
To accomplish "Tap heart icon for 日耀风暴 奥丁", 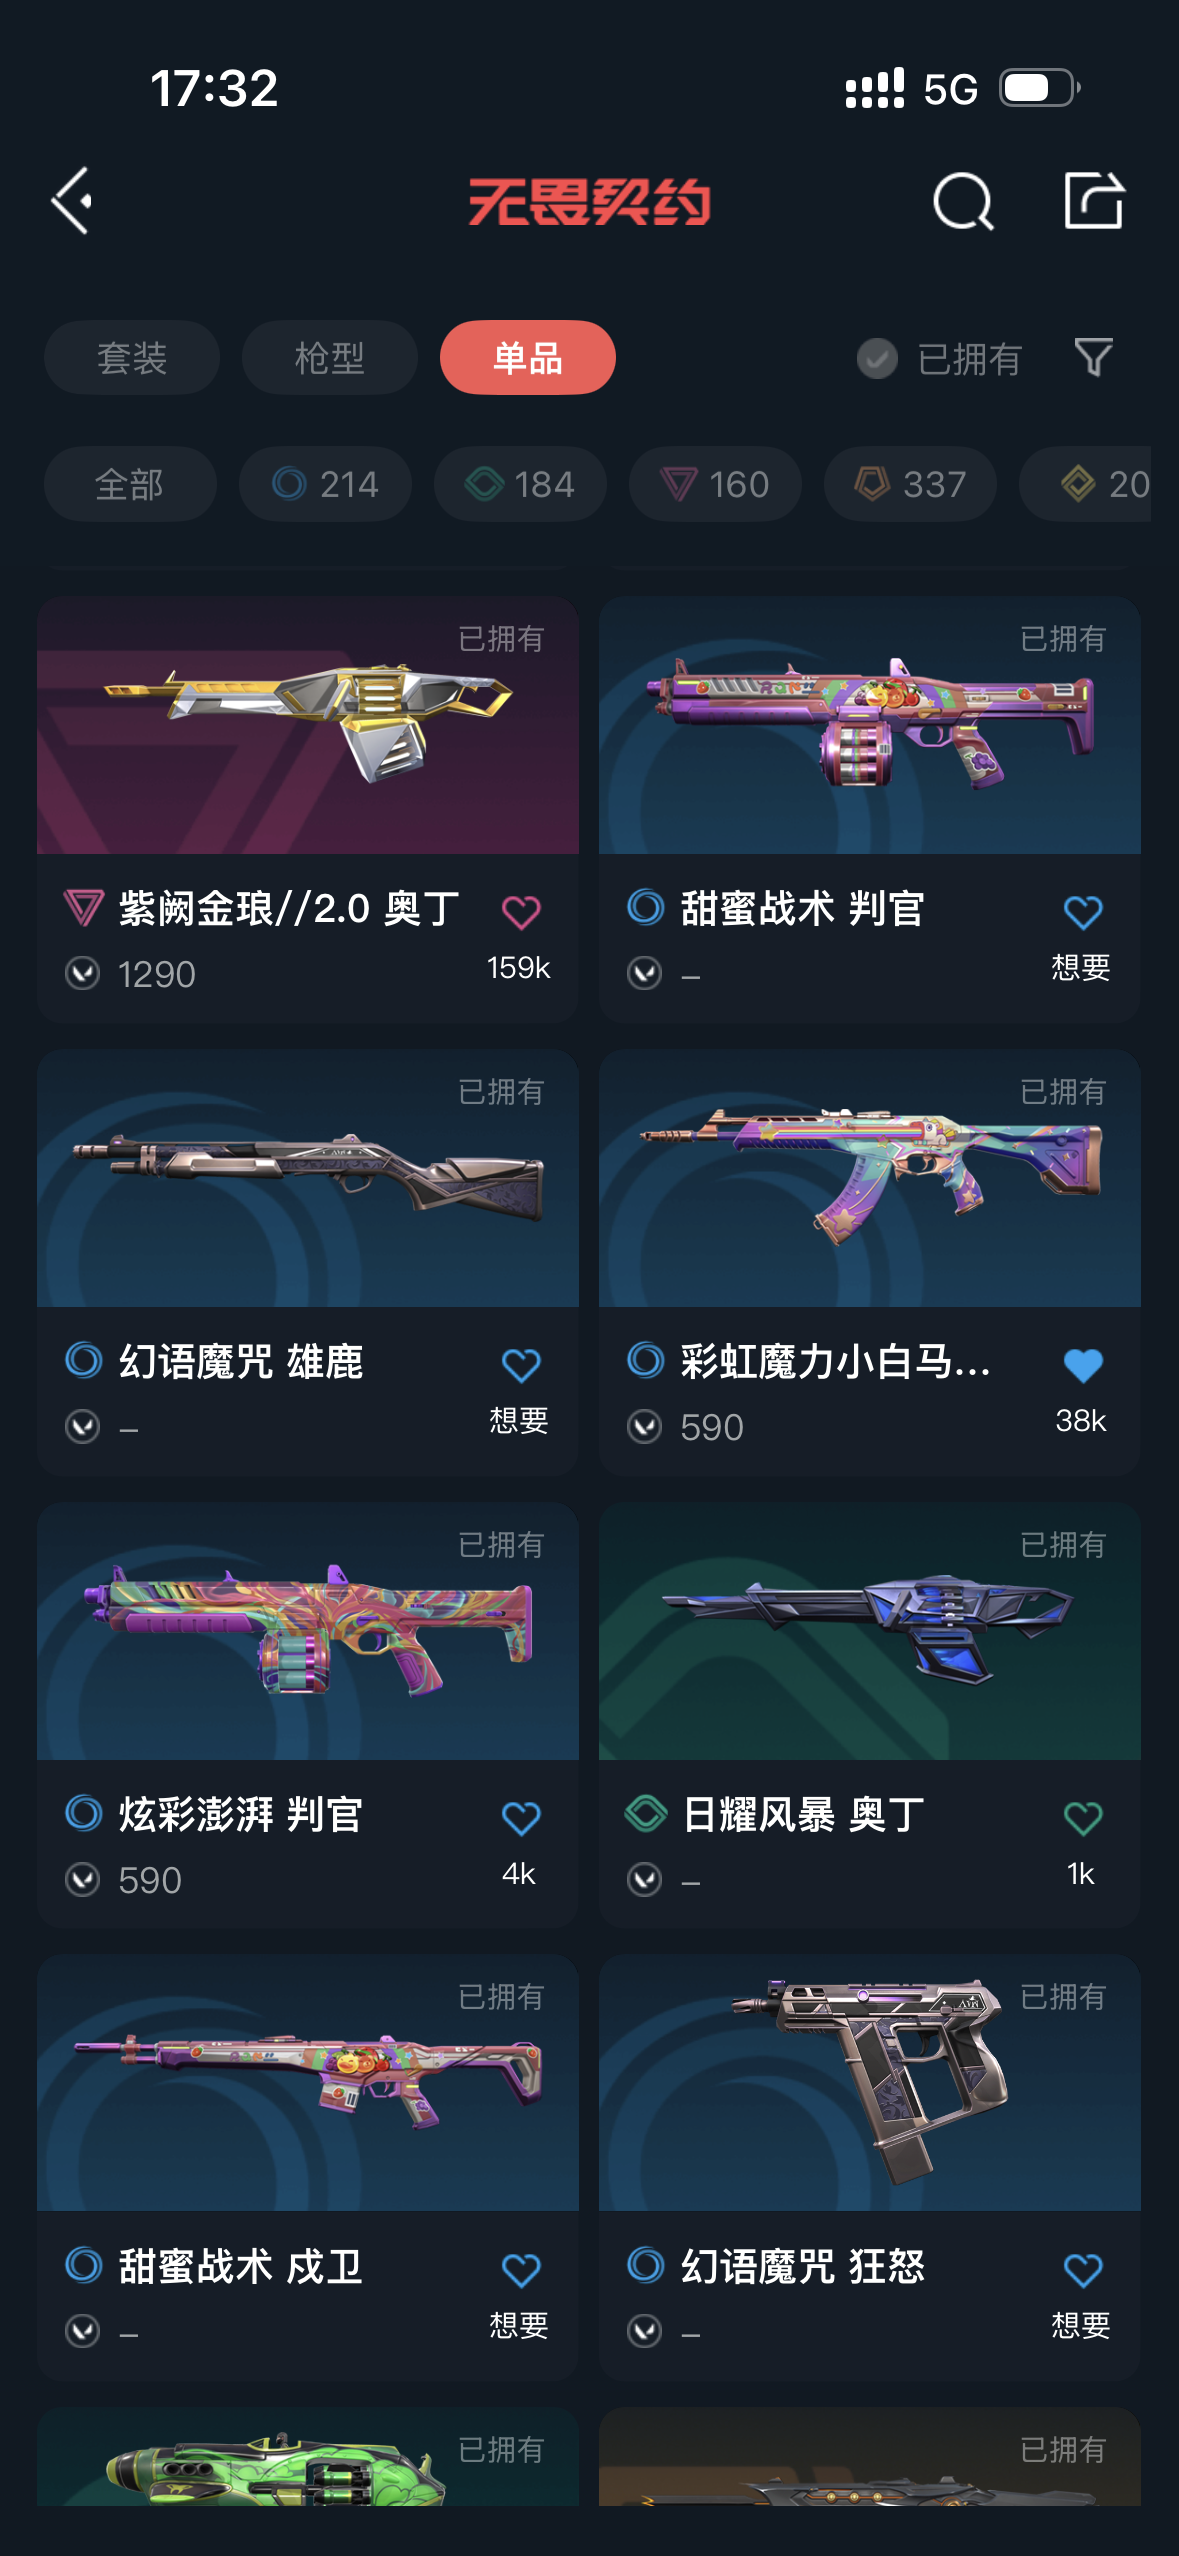I will pos(1083,1818).
